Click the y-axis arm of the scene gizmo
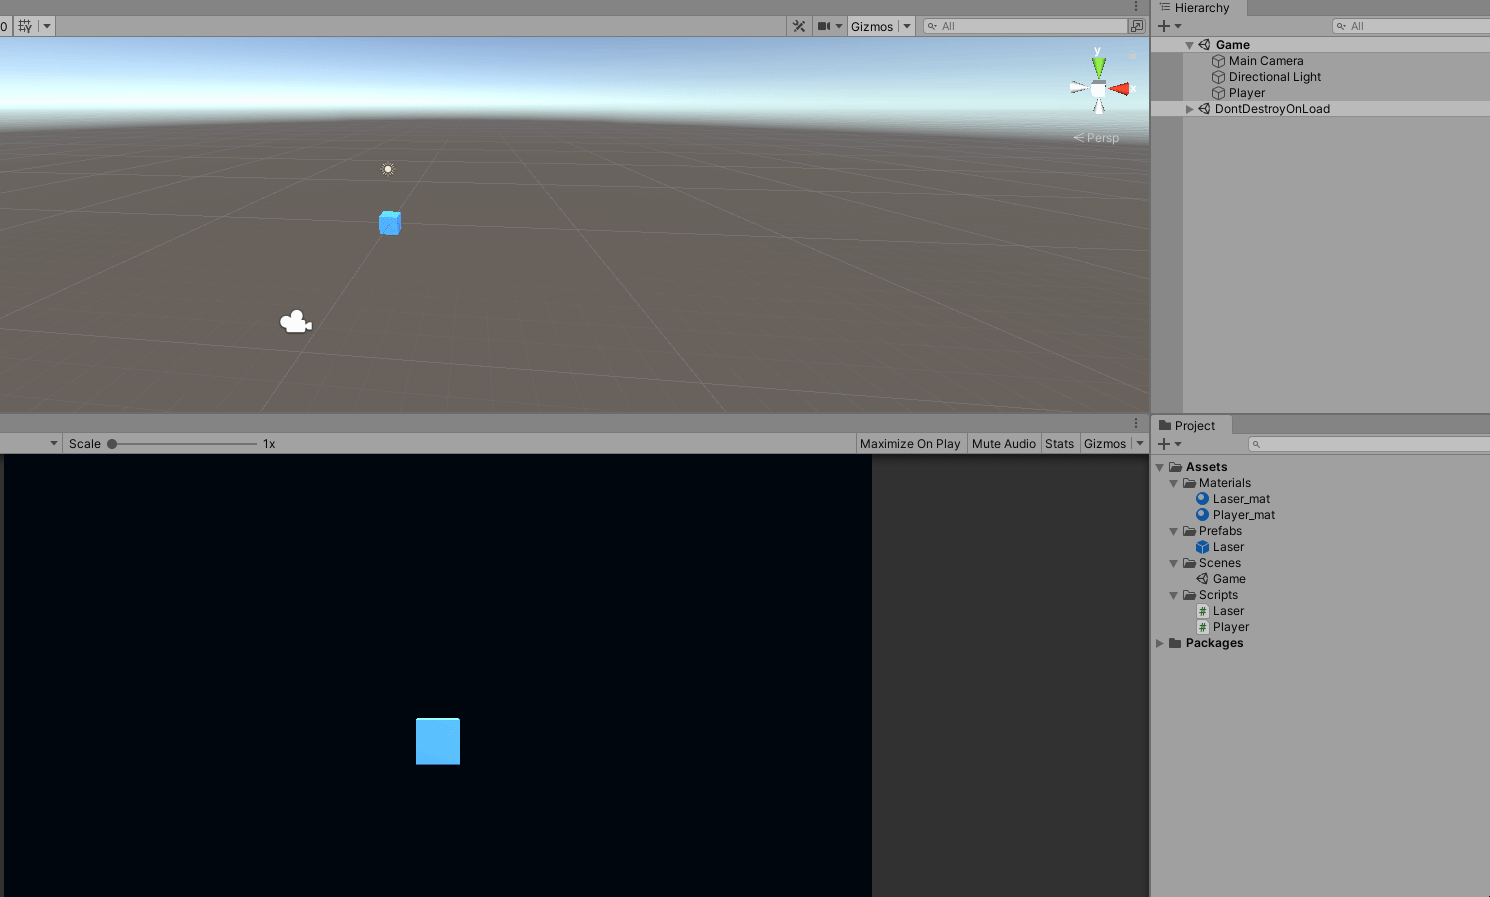This screenshot has height=897, width=1490. click(x=1098, y=65)
